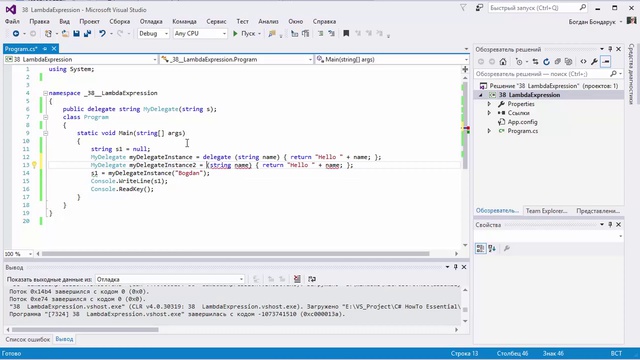Screen dimensions: 640x360
Task: Click the account name Богдан Бондарук
Action: click(x=592, y=22)
